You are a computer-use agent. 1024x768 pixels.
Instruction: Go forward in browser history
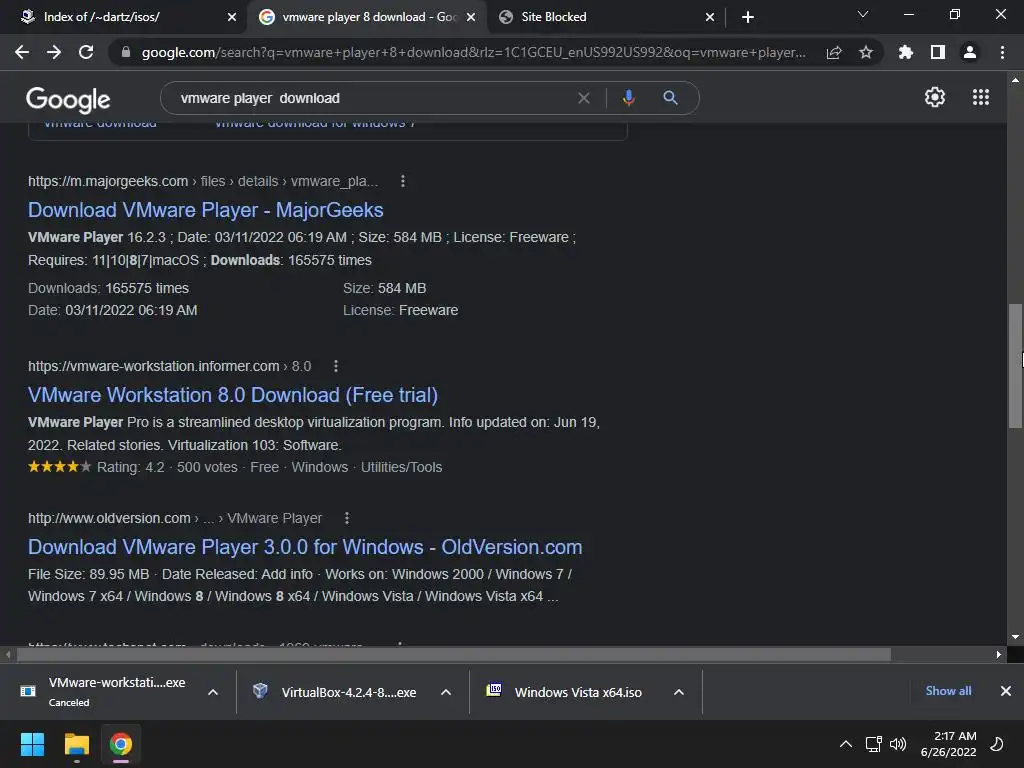click(x=54, y=52)
